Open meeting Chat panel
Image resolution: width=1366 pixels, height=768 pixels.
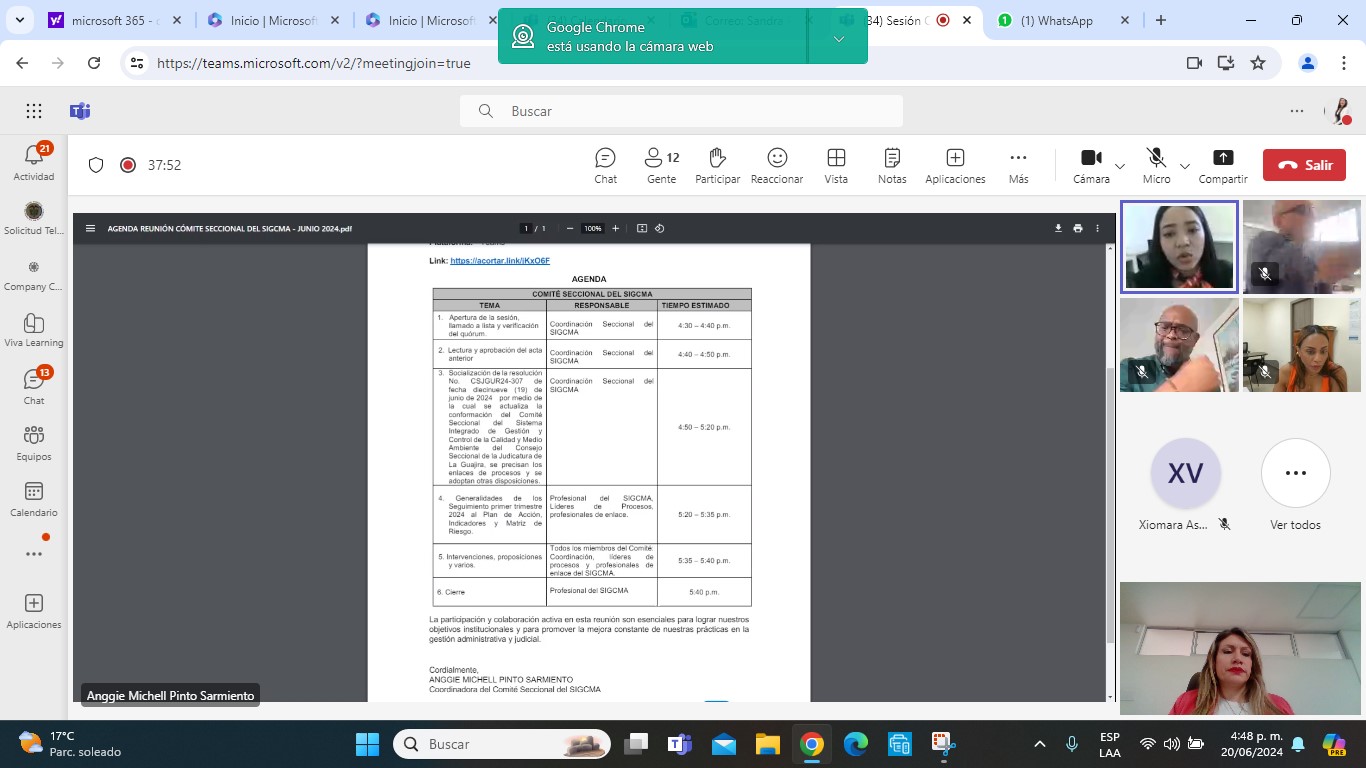[605, 166]
